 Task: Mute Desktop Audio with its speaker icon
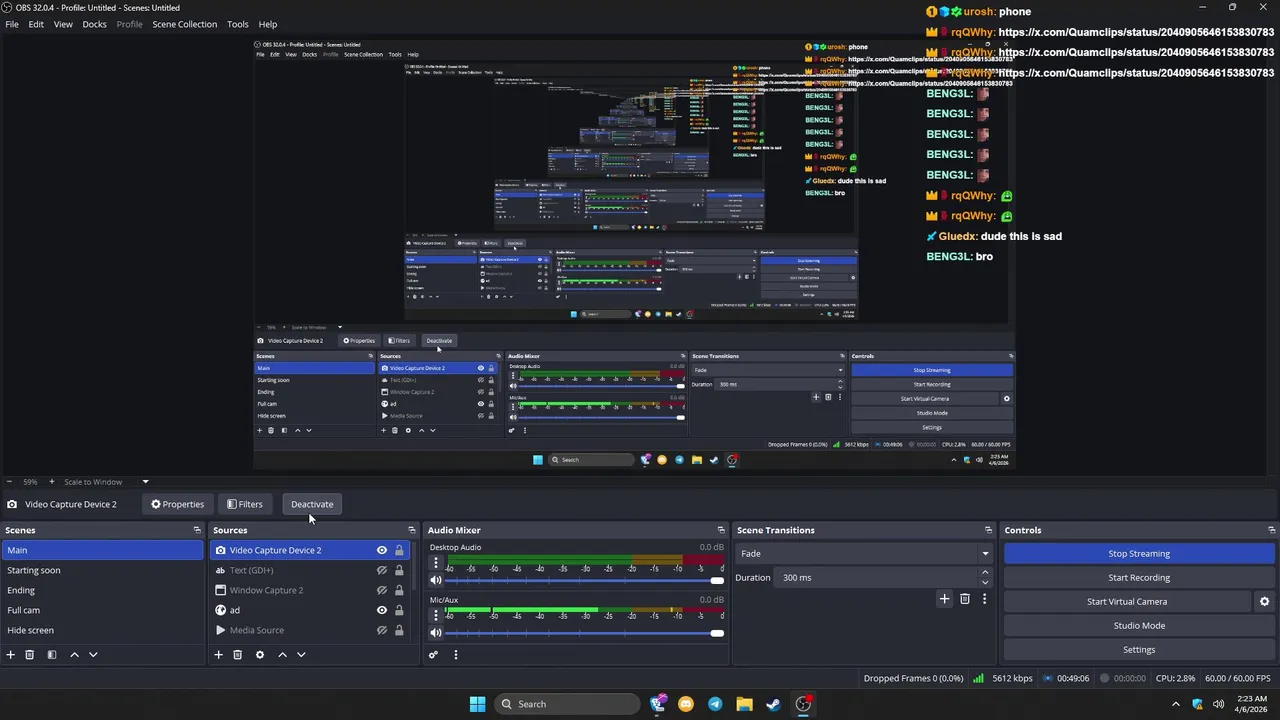click(435, 580)
